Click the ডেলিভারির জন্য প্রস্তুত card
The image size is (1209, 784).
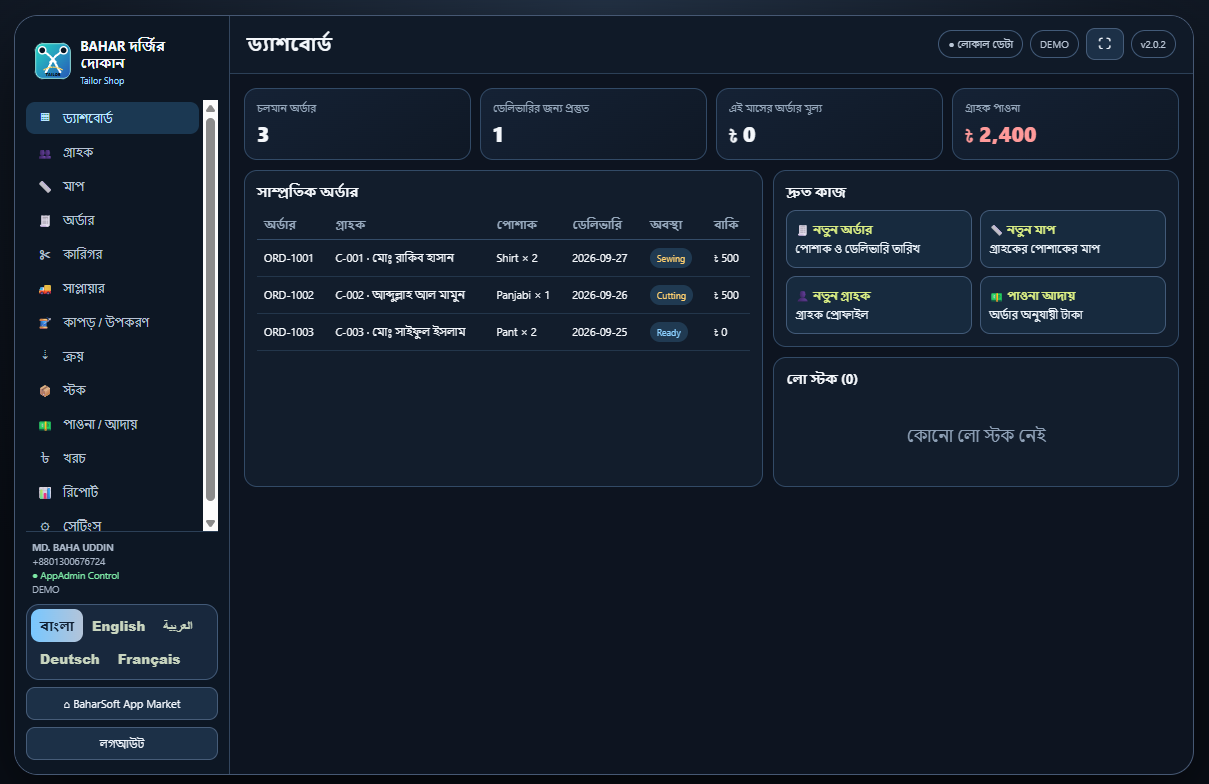(593, 124)
